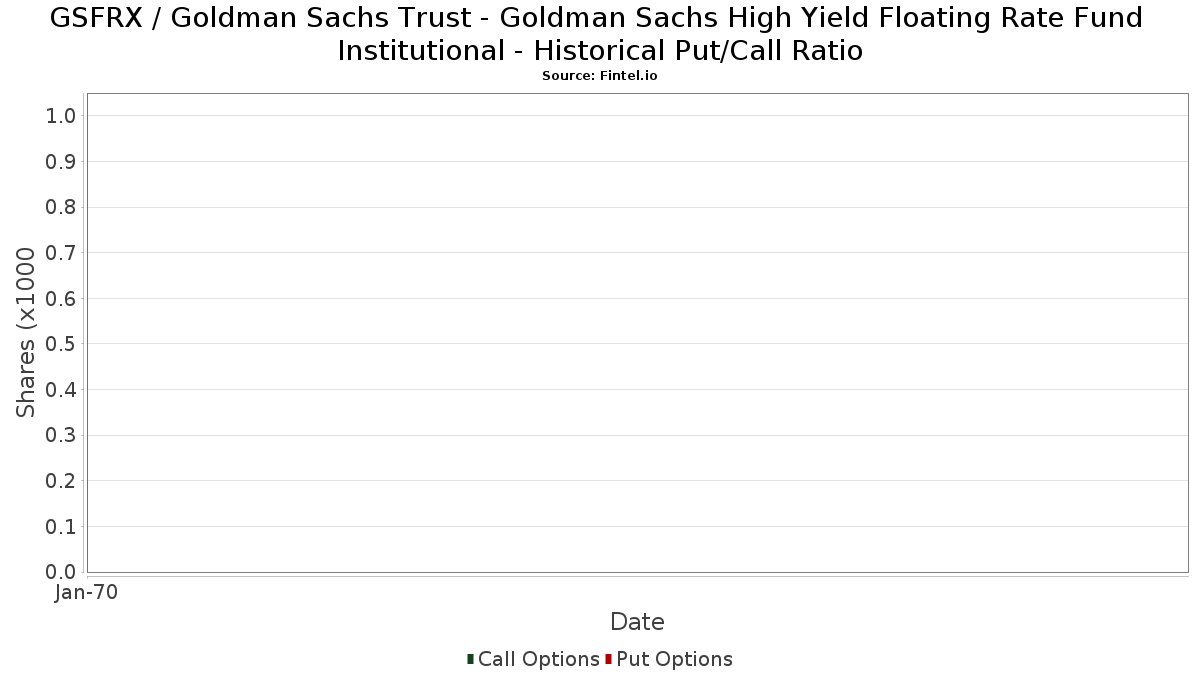
Task: Click the 1.0 y-axis tick label
Action: click(61, 116)
